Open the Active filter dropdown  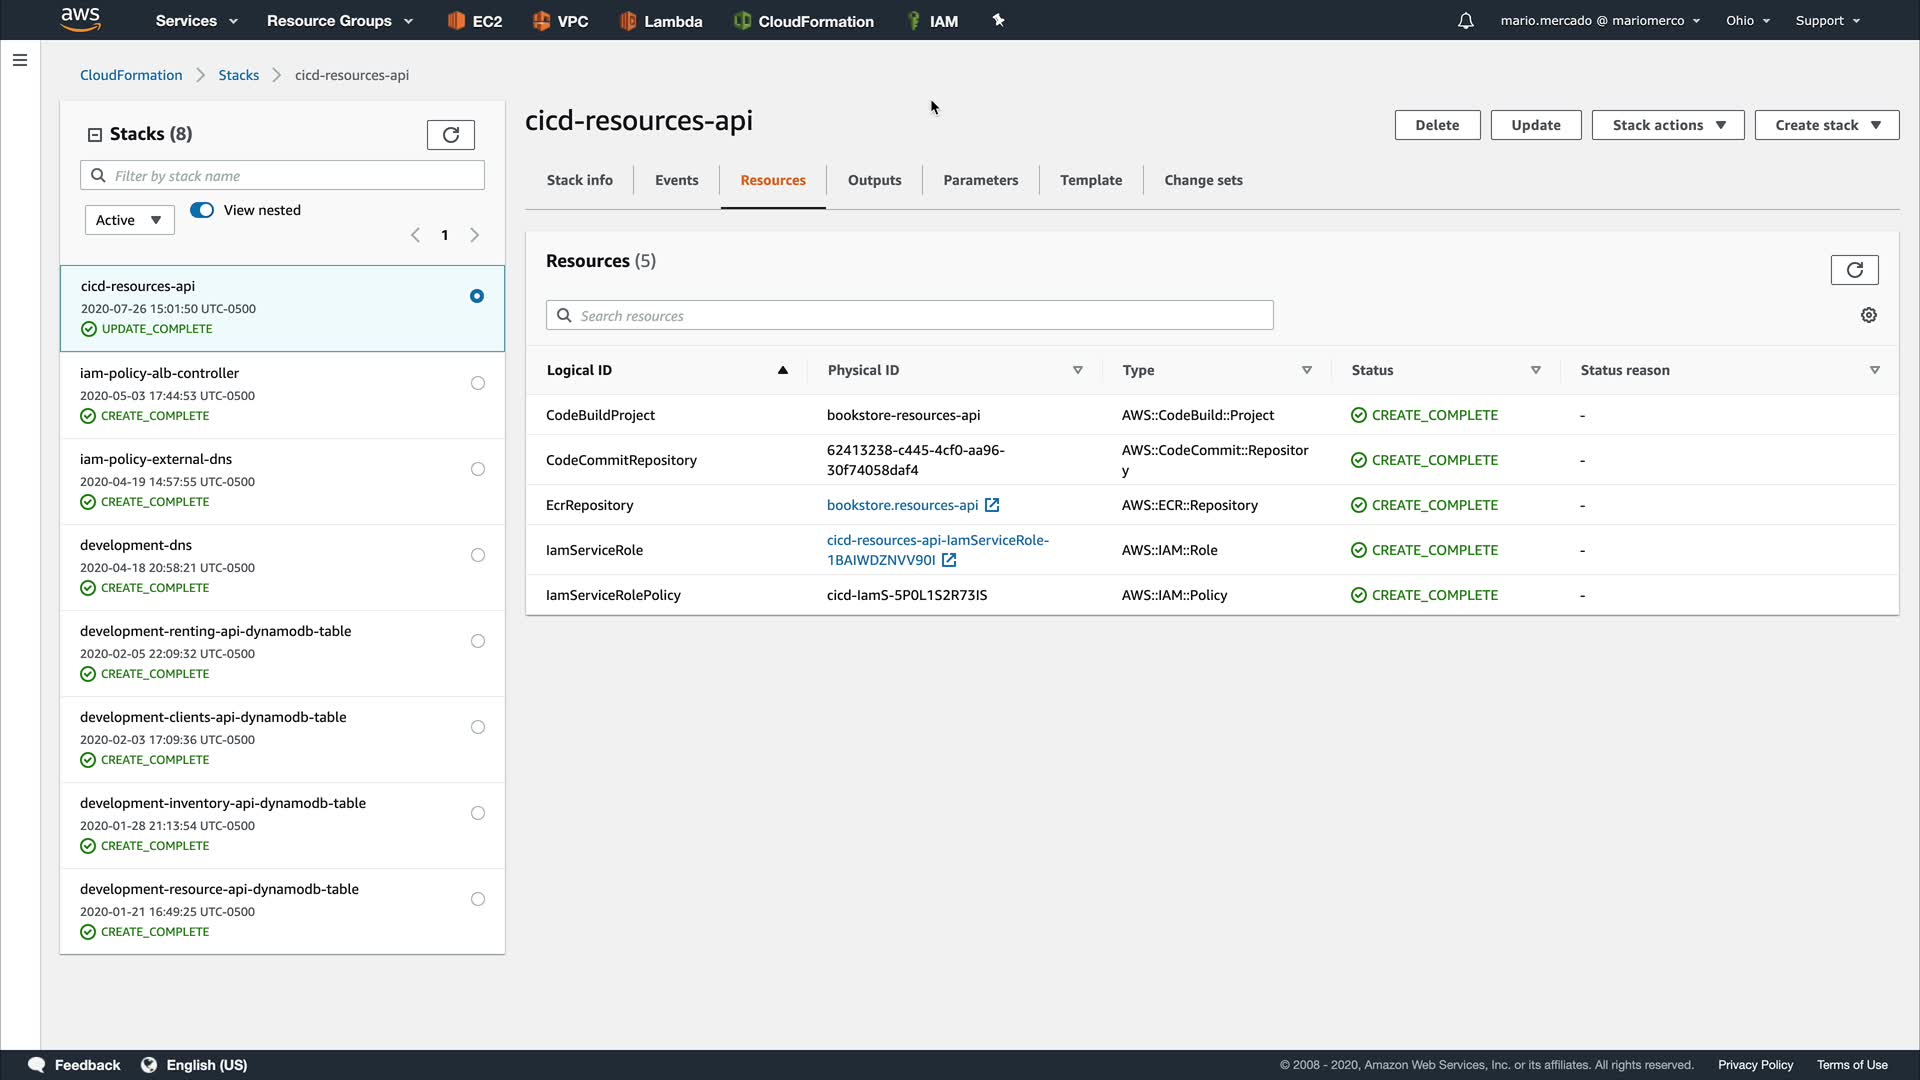(x=129, y=220)
